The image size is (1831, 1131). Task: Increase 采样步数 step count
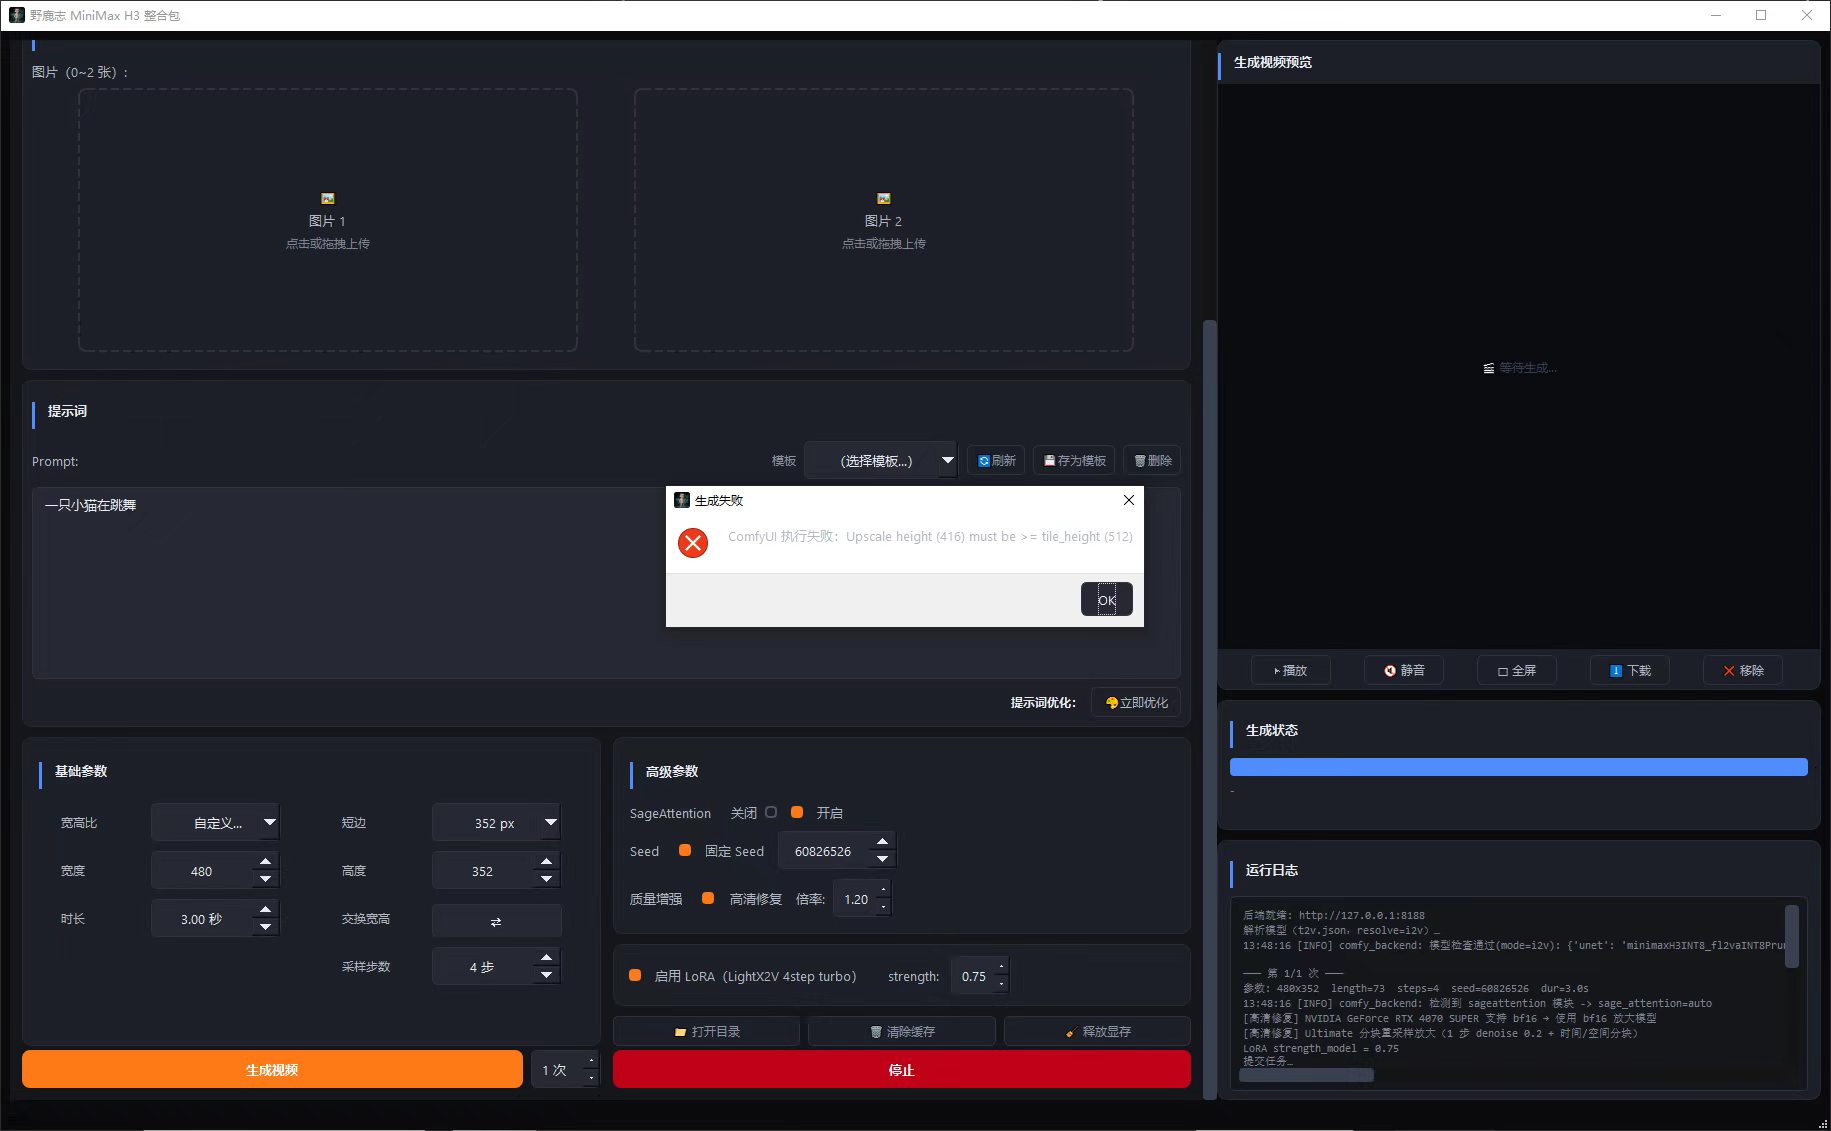pyautogui.click(x=546, y=958)
